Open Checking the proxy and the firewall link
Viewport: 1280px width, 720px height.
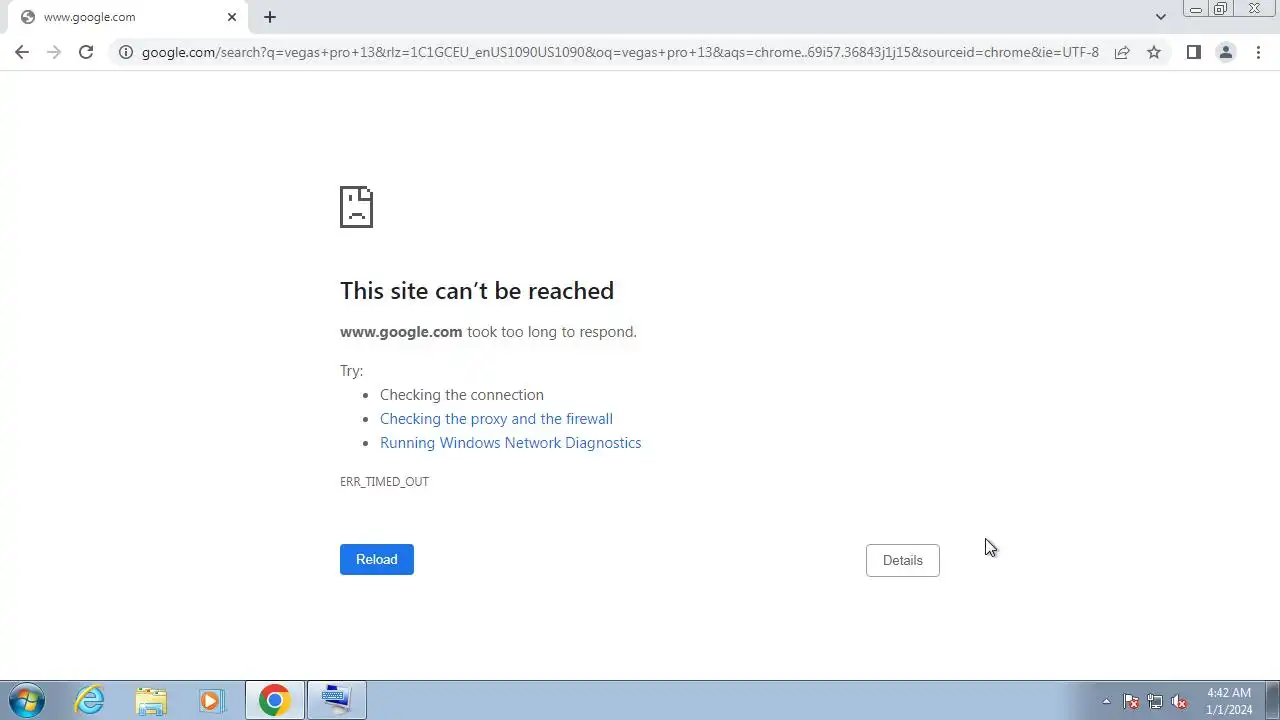pos(496,419)
